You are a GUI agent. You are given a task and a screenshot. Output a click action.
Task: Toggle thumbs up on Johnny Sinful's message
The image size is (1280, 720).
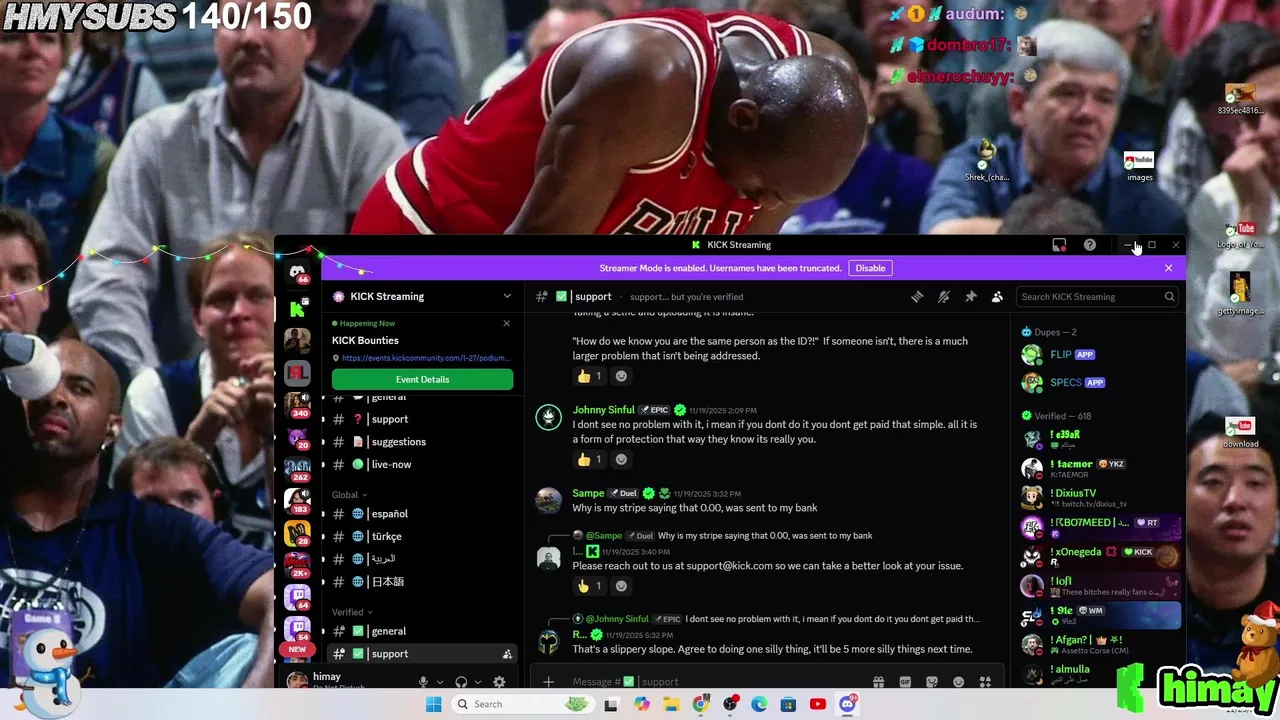[589, 460]
